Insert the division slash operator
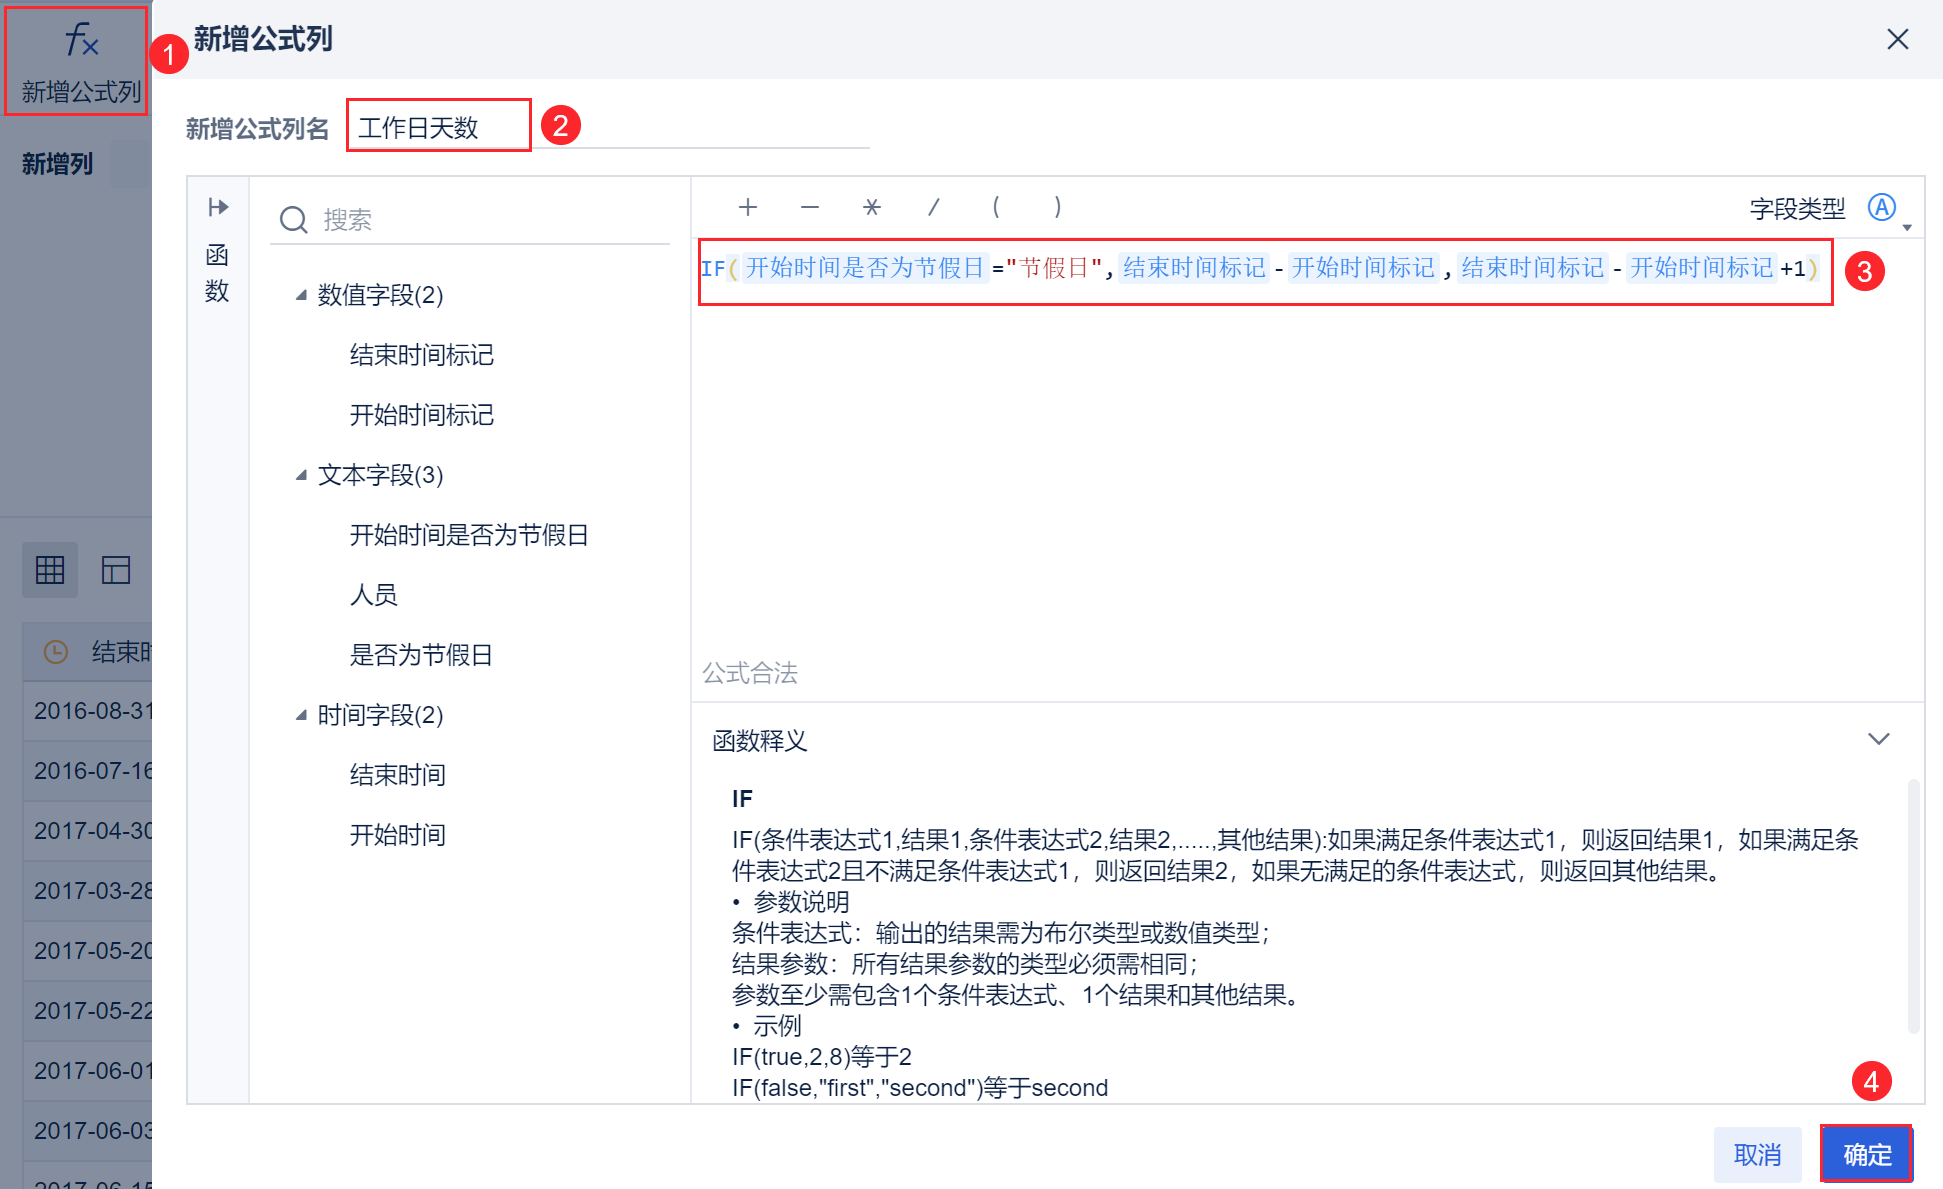 (x=933, y=207)
